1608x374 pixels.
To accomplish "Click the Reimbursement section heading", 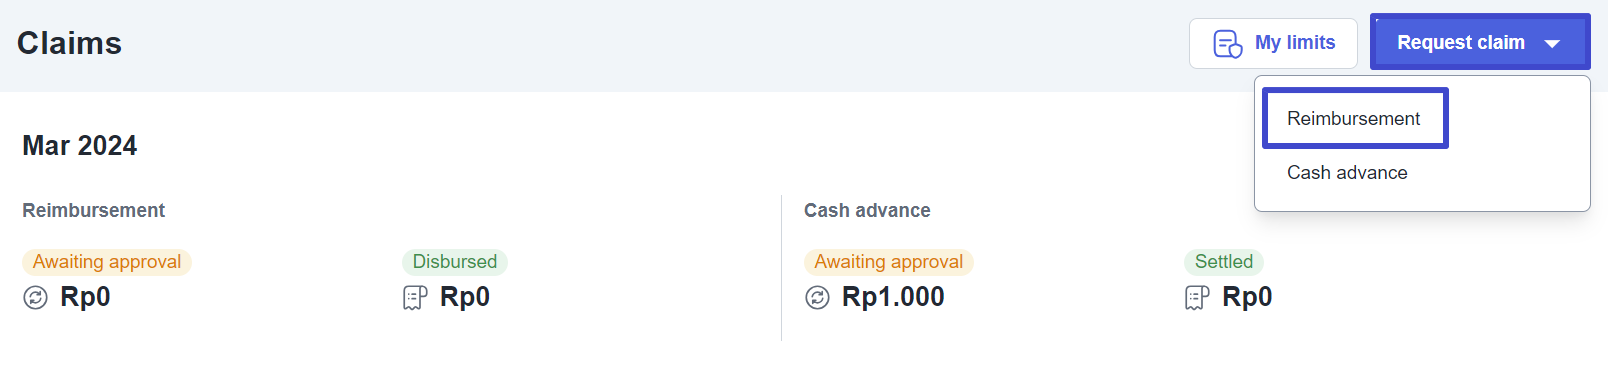I will [94, 210].
